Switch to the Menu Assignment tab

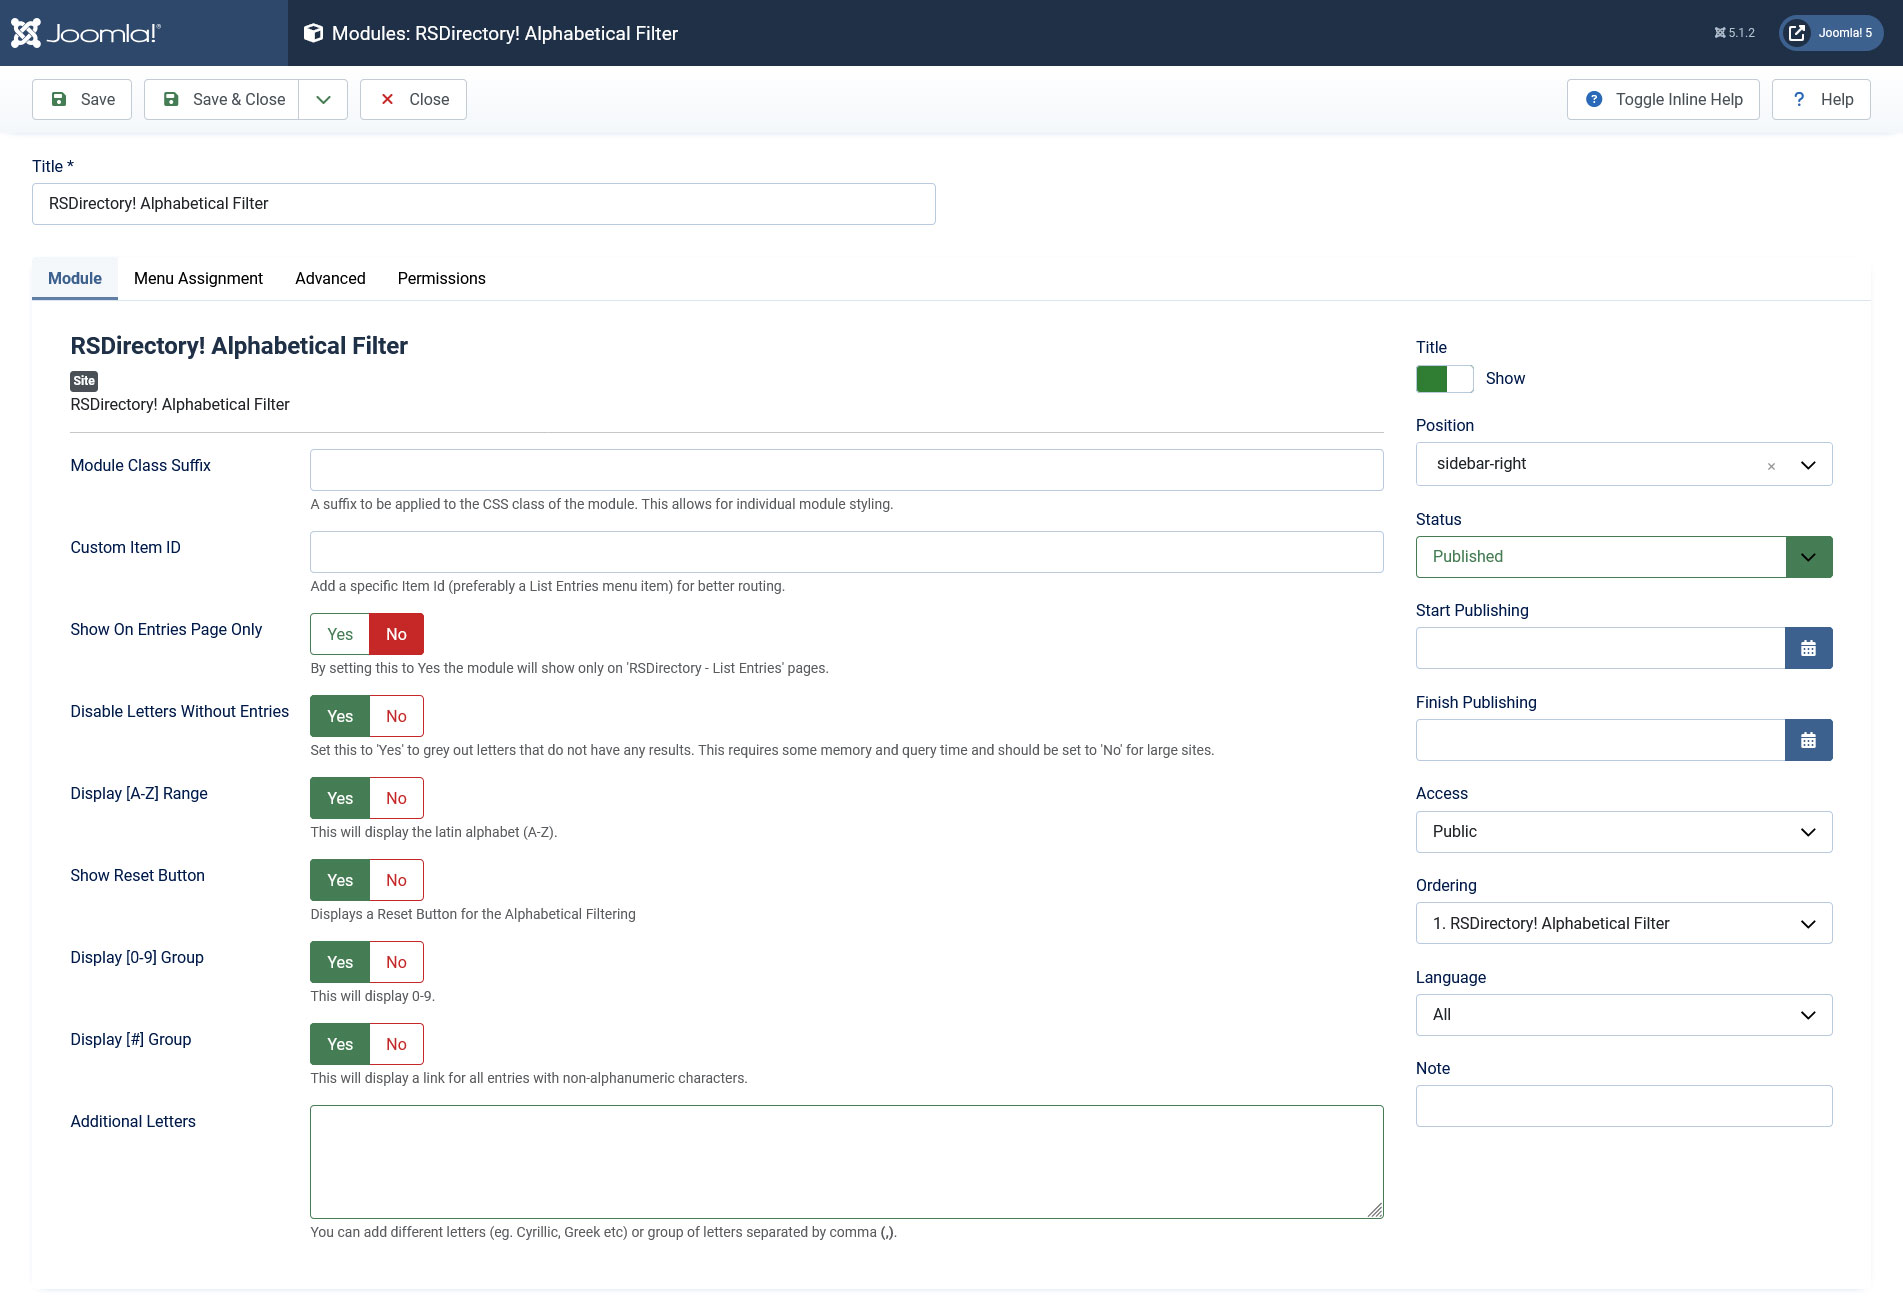(x=198, y=278)
